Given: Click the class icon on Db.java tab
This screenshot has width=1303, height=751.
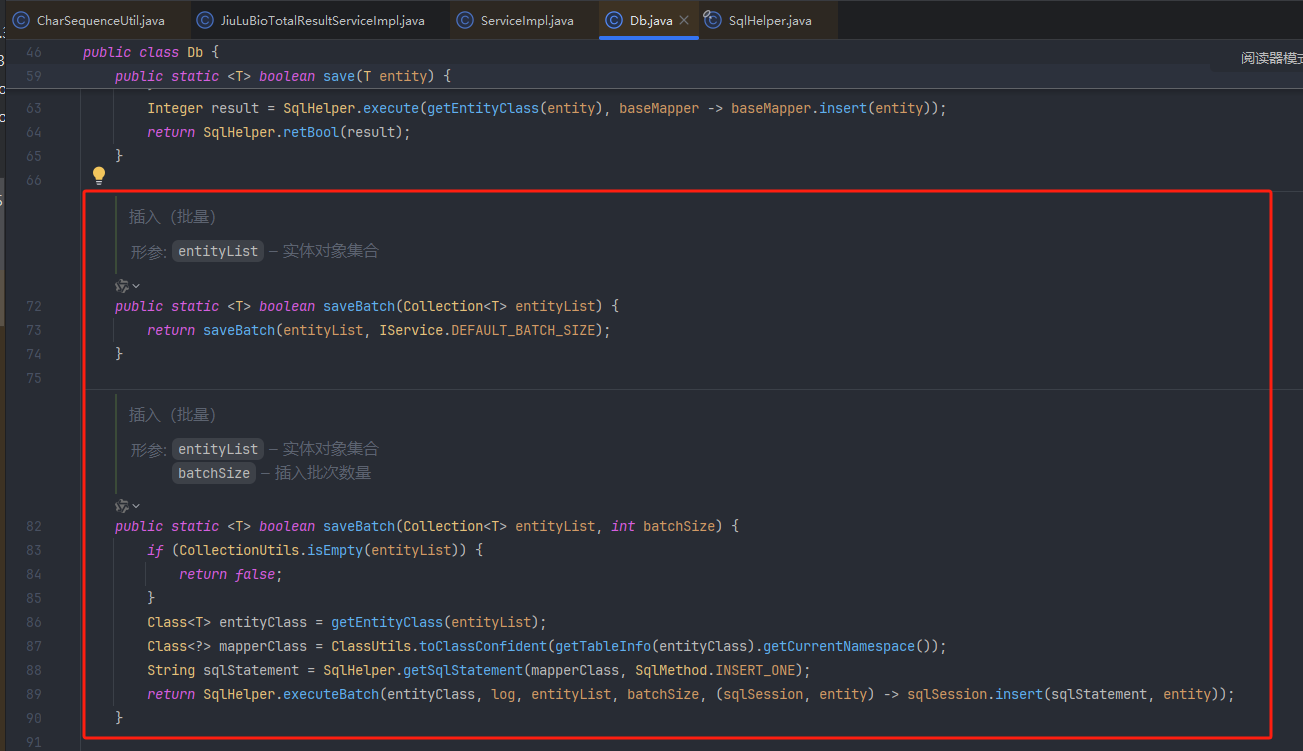Looking at the screenshot, I should 614,20.
